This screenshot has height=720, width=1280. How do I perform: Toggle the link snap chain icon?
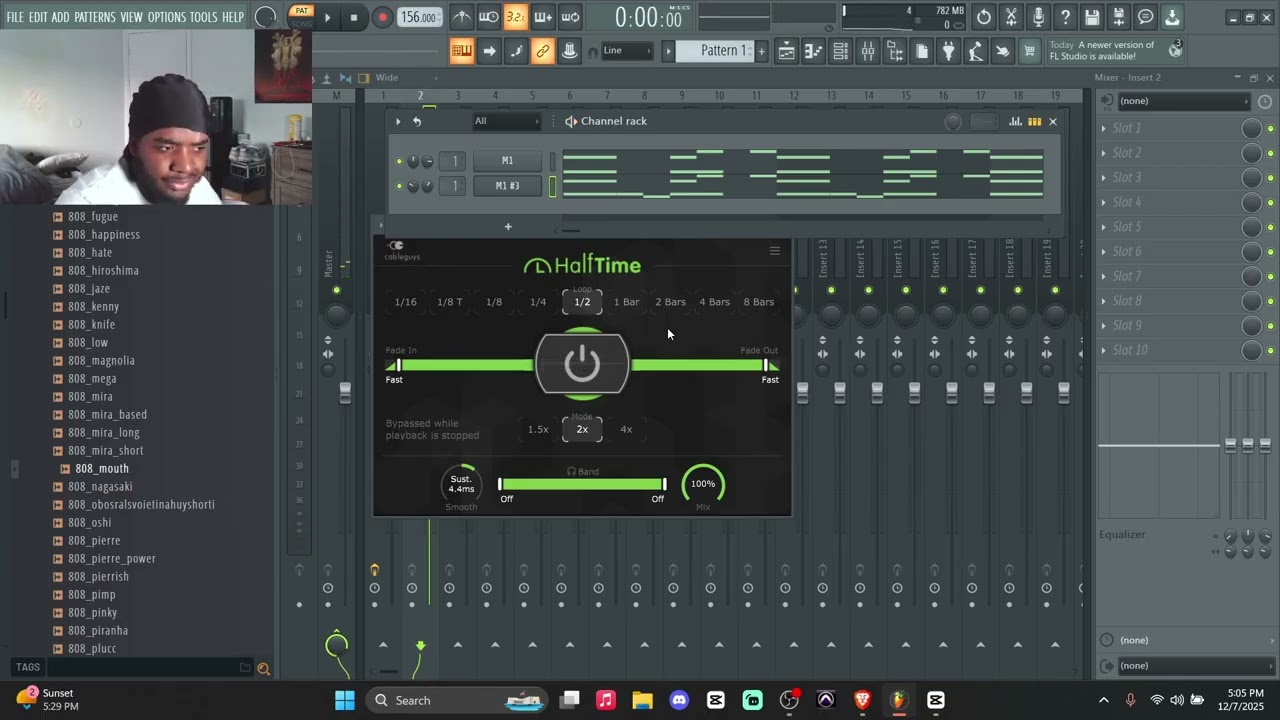coord(543,51)
